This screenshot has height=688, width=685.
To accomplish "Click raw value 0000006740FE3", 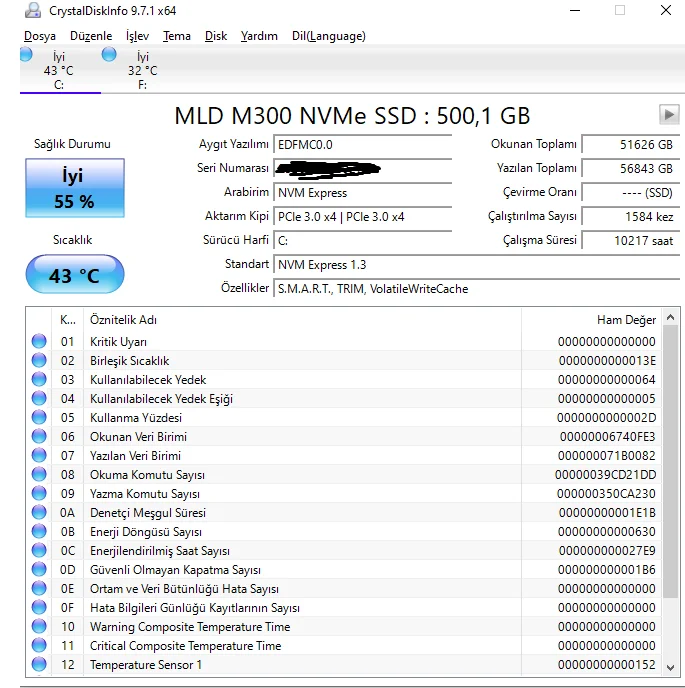I will pos(607,437).
